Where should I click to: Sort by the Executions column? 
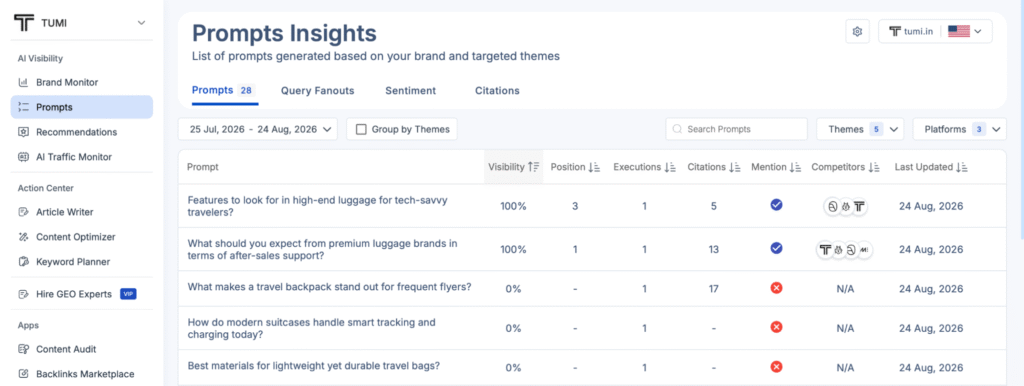click(x=644, y=167)
